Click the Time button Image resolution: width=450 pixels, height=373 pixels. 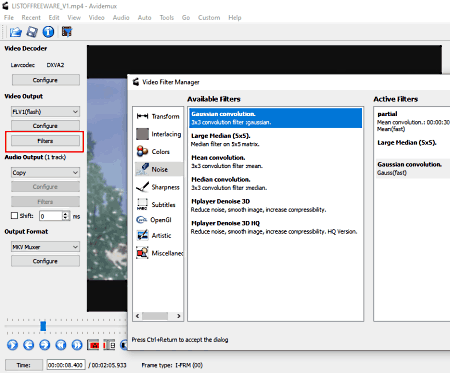pos(24,365)
